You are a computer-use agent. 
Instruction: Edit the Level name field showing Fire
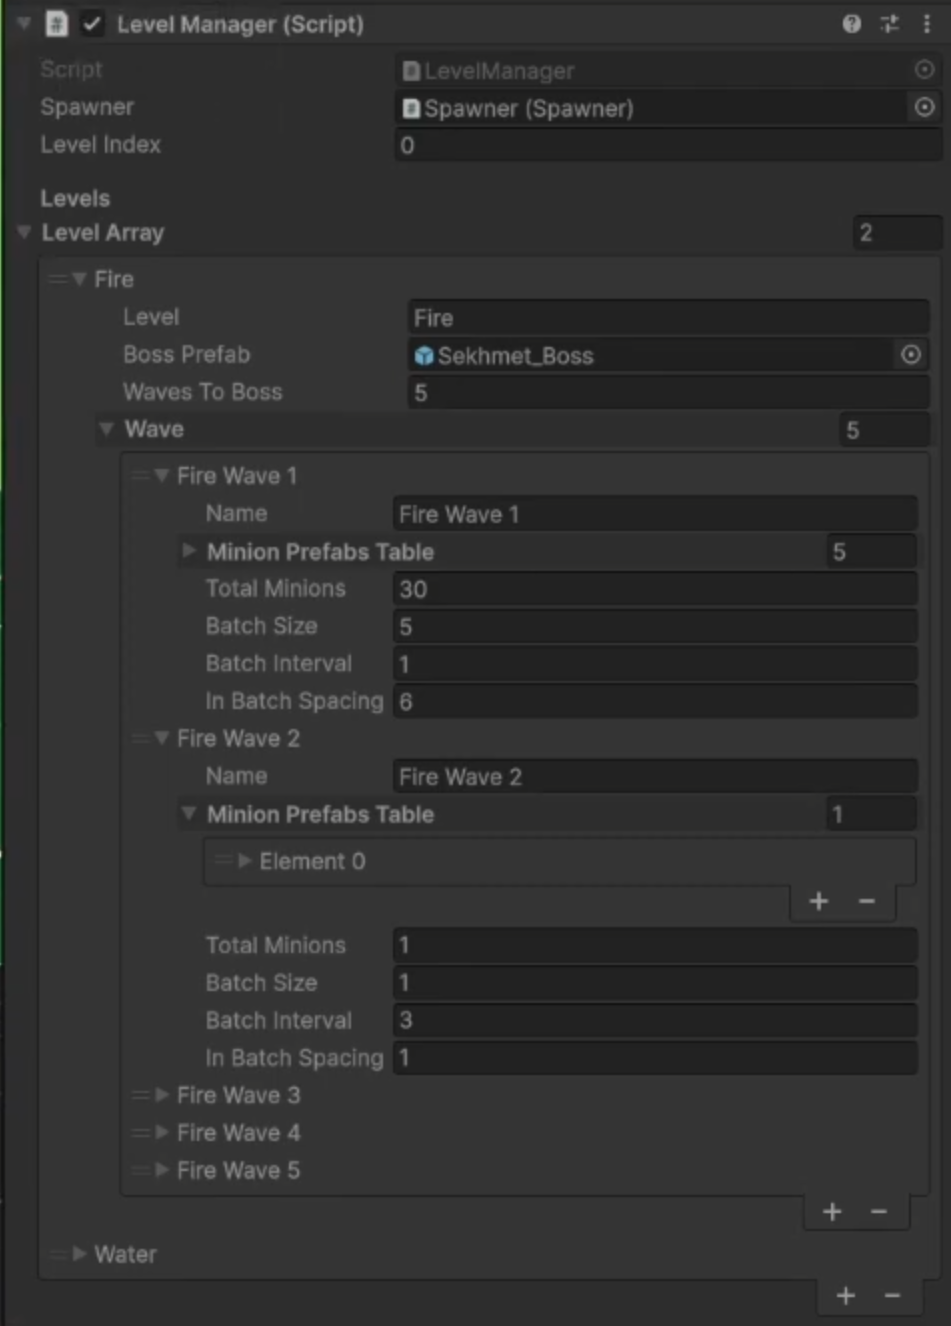(x=668, y=318)
